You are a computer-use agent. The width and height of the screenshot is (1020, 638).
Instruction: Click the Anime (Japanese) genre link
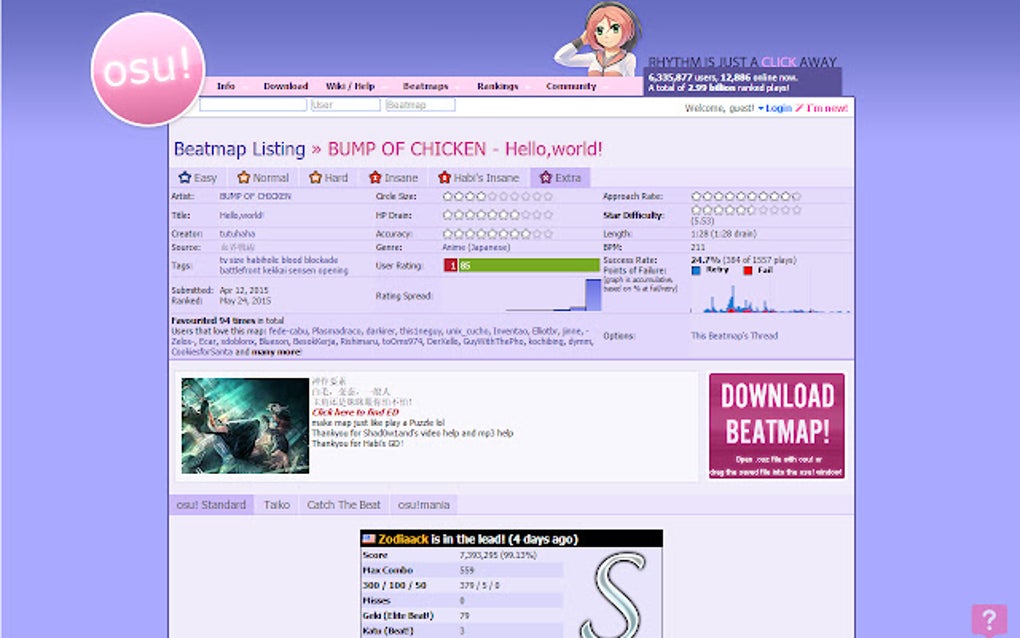point(476,247)
